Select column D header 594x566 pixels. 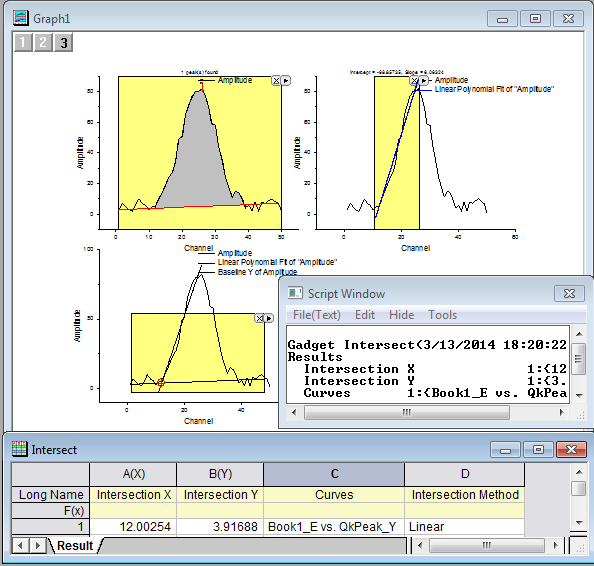pyautogui.click(x=465, y=474)
